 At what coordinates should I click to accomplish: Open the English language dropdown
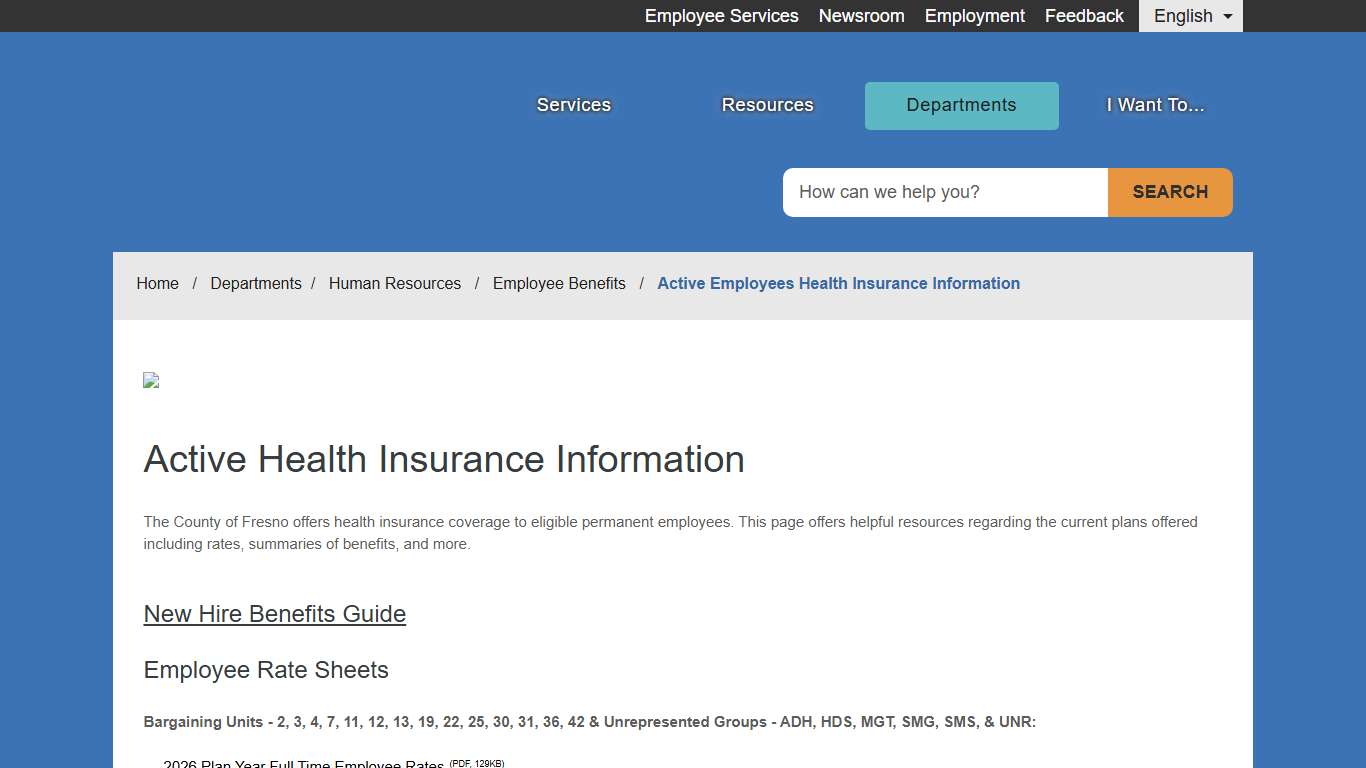1182,16
